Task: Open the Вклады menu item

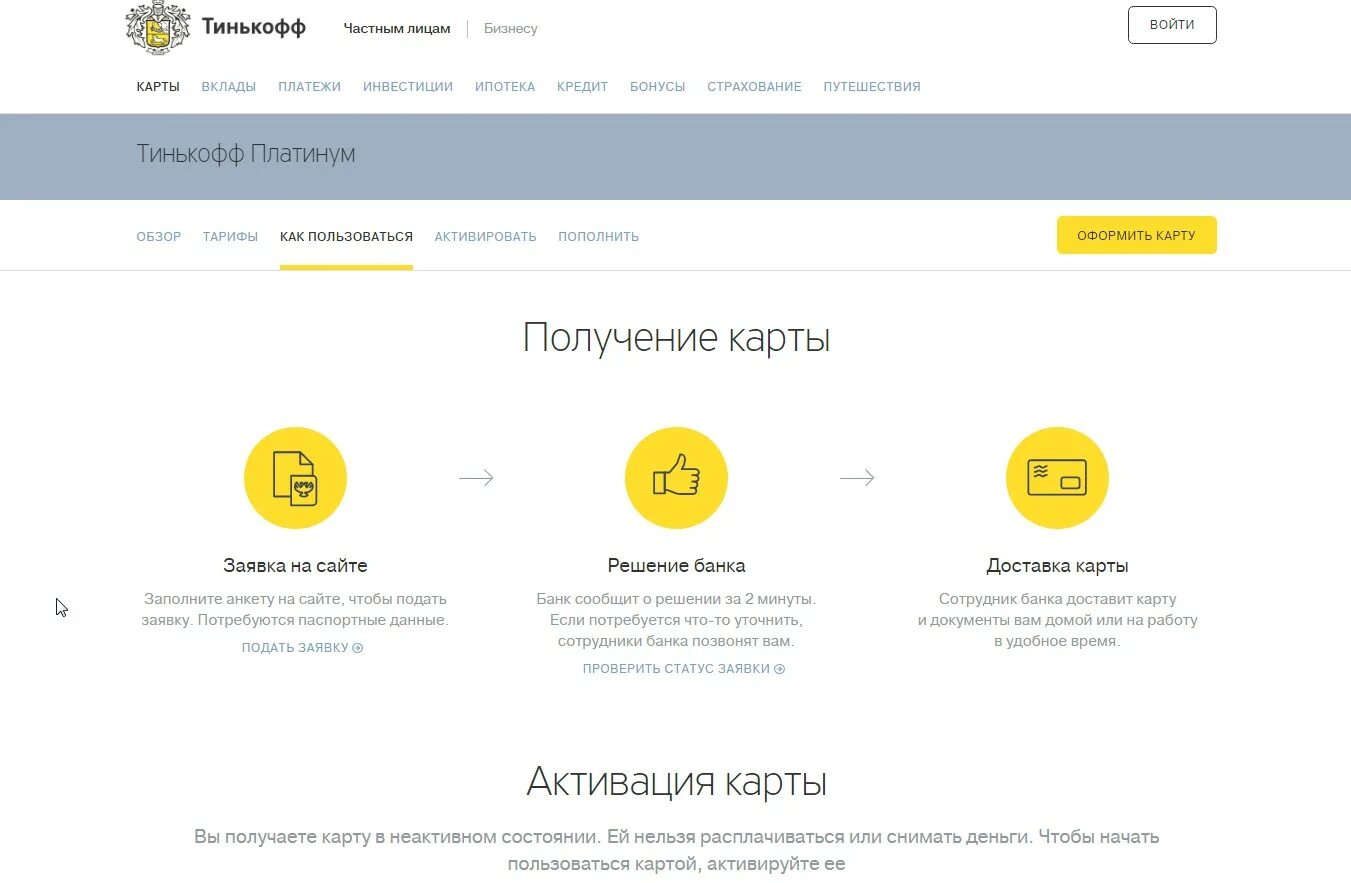Action: click(229, 87)
